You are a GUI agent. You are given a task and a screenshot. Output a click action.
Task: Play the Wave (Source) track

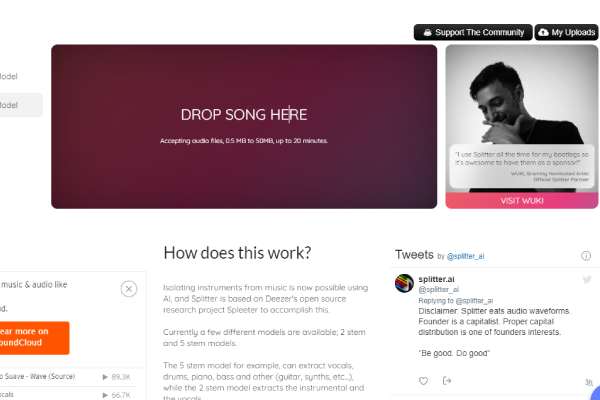(x=105, y=377)
